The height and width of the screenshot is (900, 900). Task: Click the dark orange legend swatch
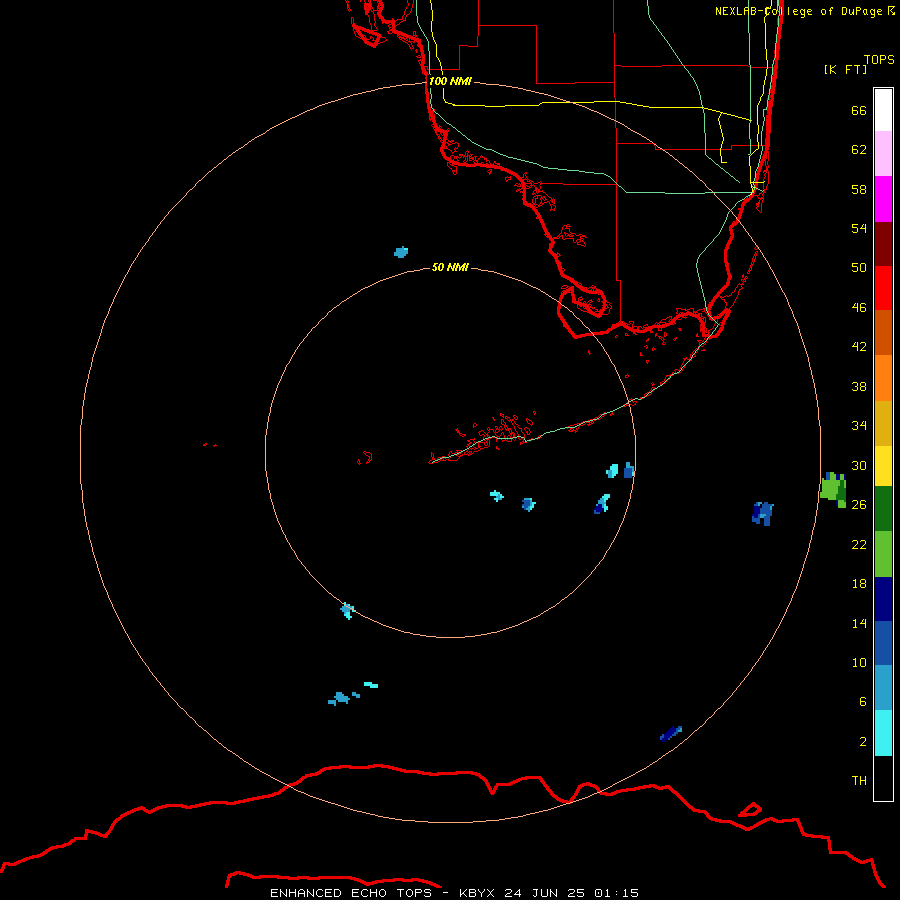(x=883, y=332)
